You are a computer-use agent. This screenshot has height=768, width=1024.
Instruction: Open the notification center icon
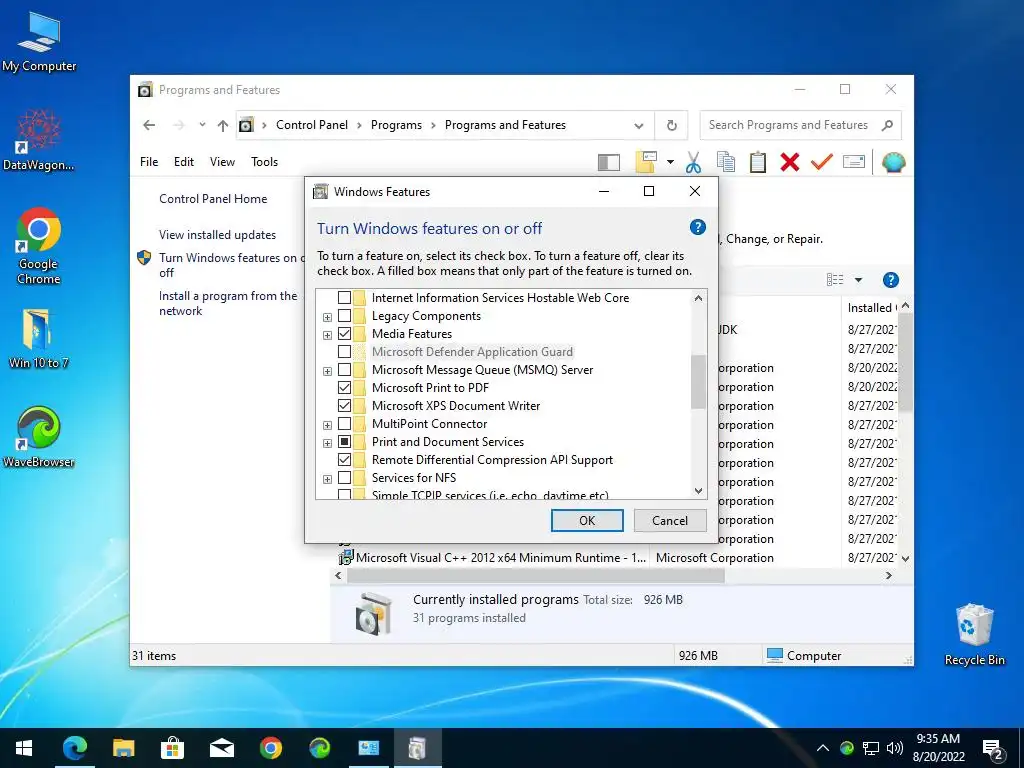[992, 748]
